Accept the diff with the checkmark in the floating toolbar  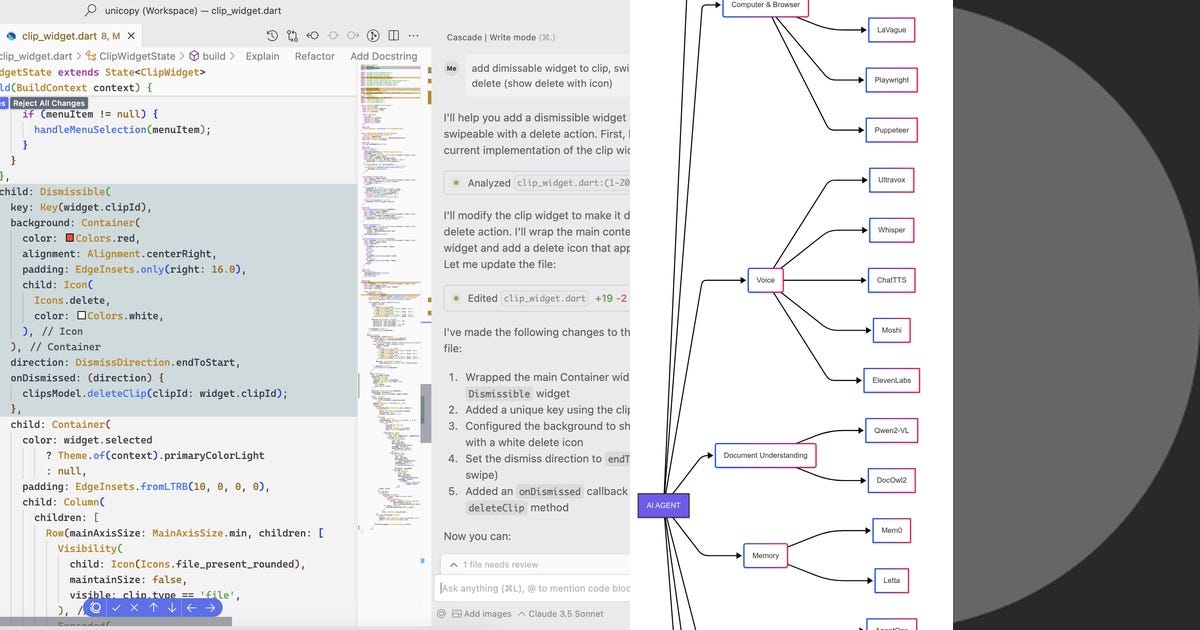117,608
